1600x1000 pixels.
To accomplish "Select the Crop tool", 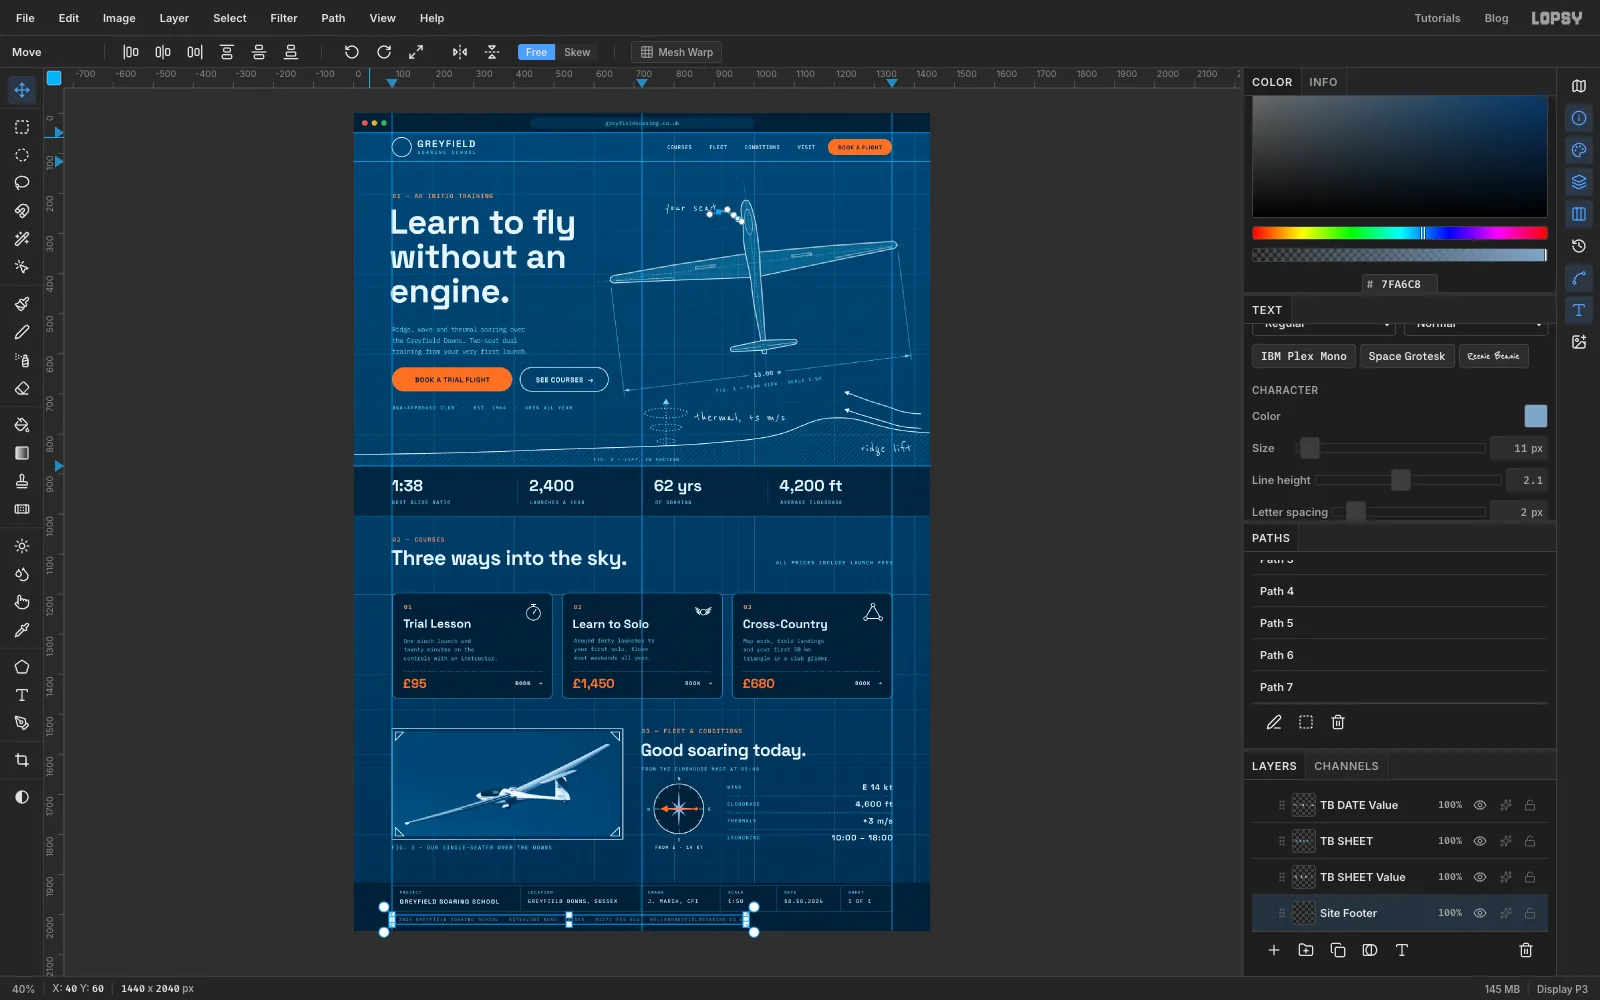I will coord(22,760).
